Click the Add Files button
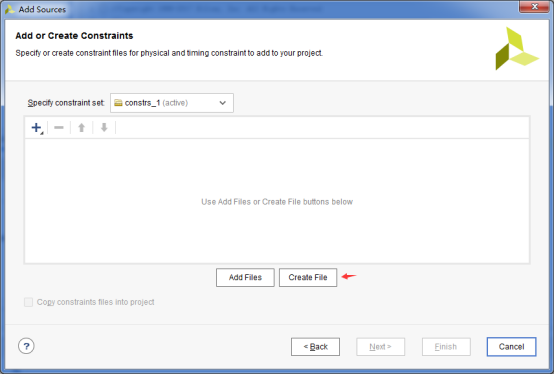The image size is (554, 374). [x=245, y=278]
